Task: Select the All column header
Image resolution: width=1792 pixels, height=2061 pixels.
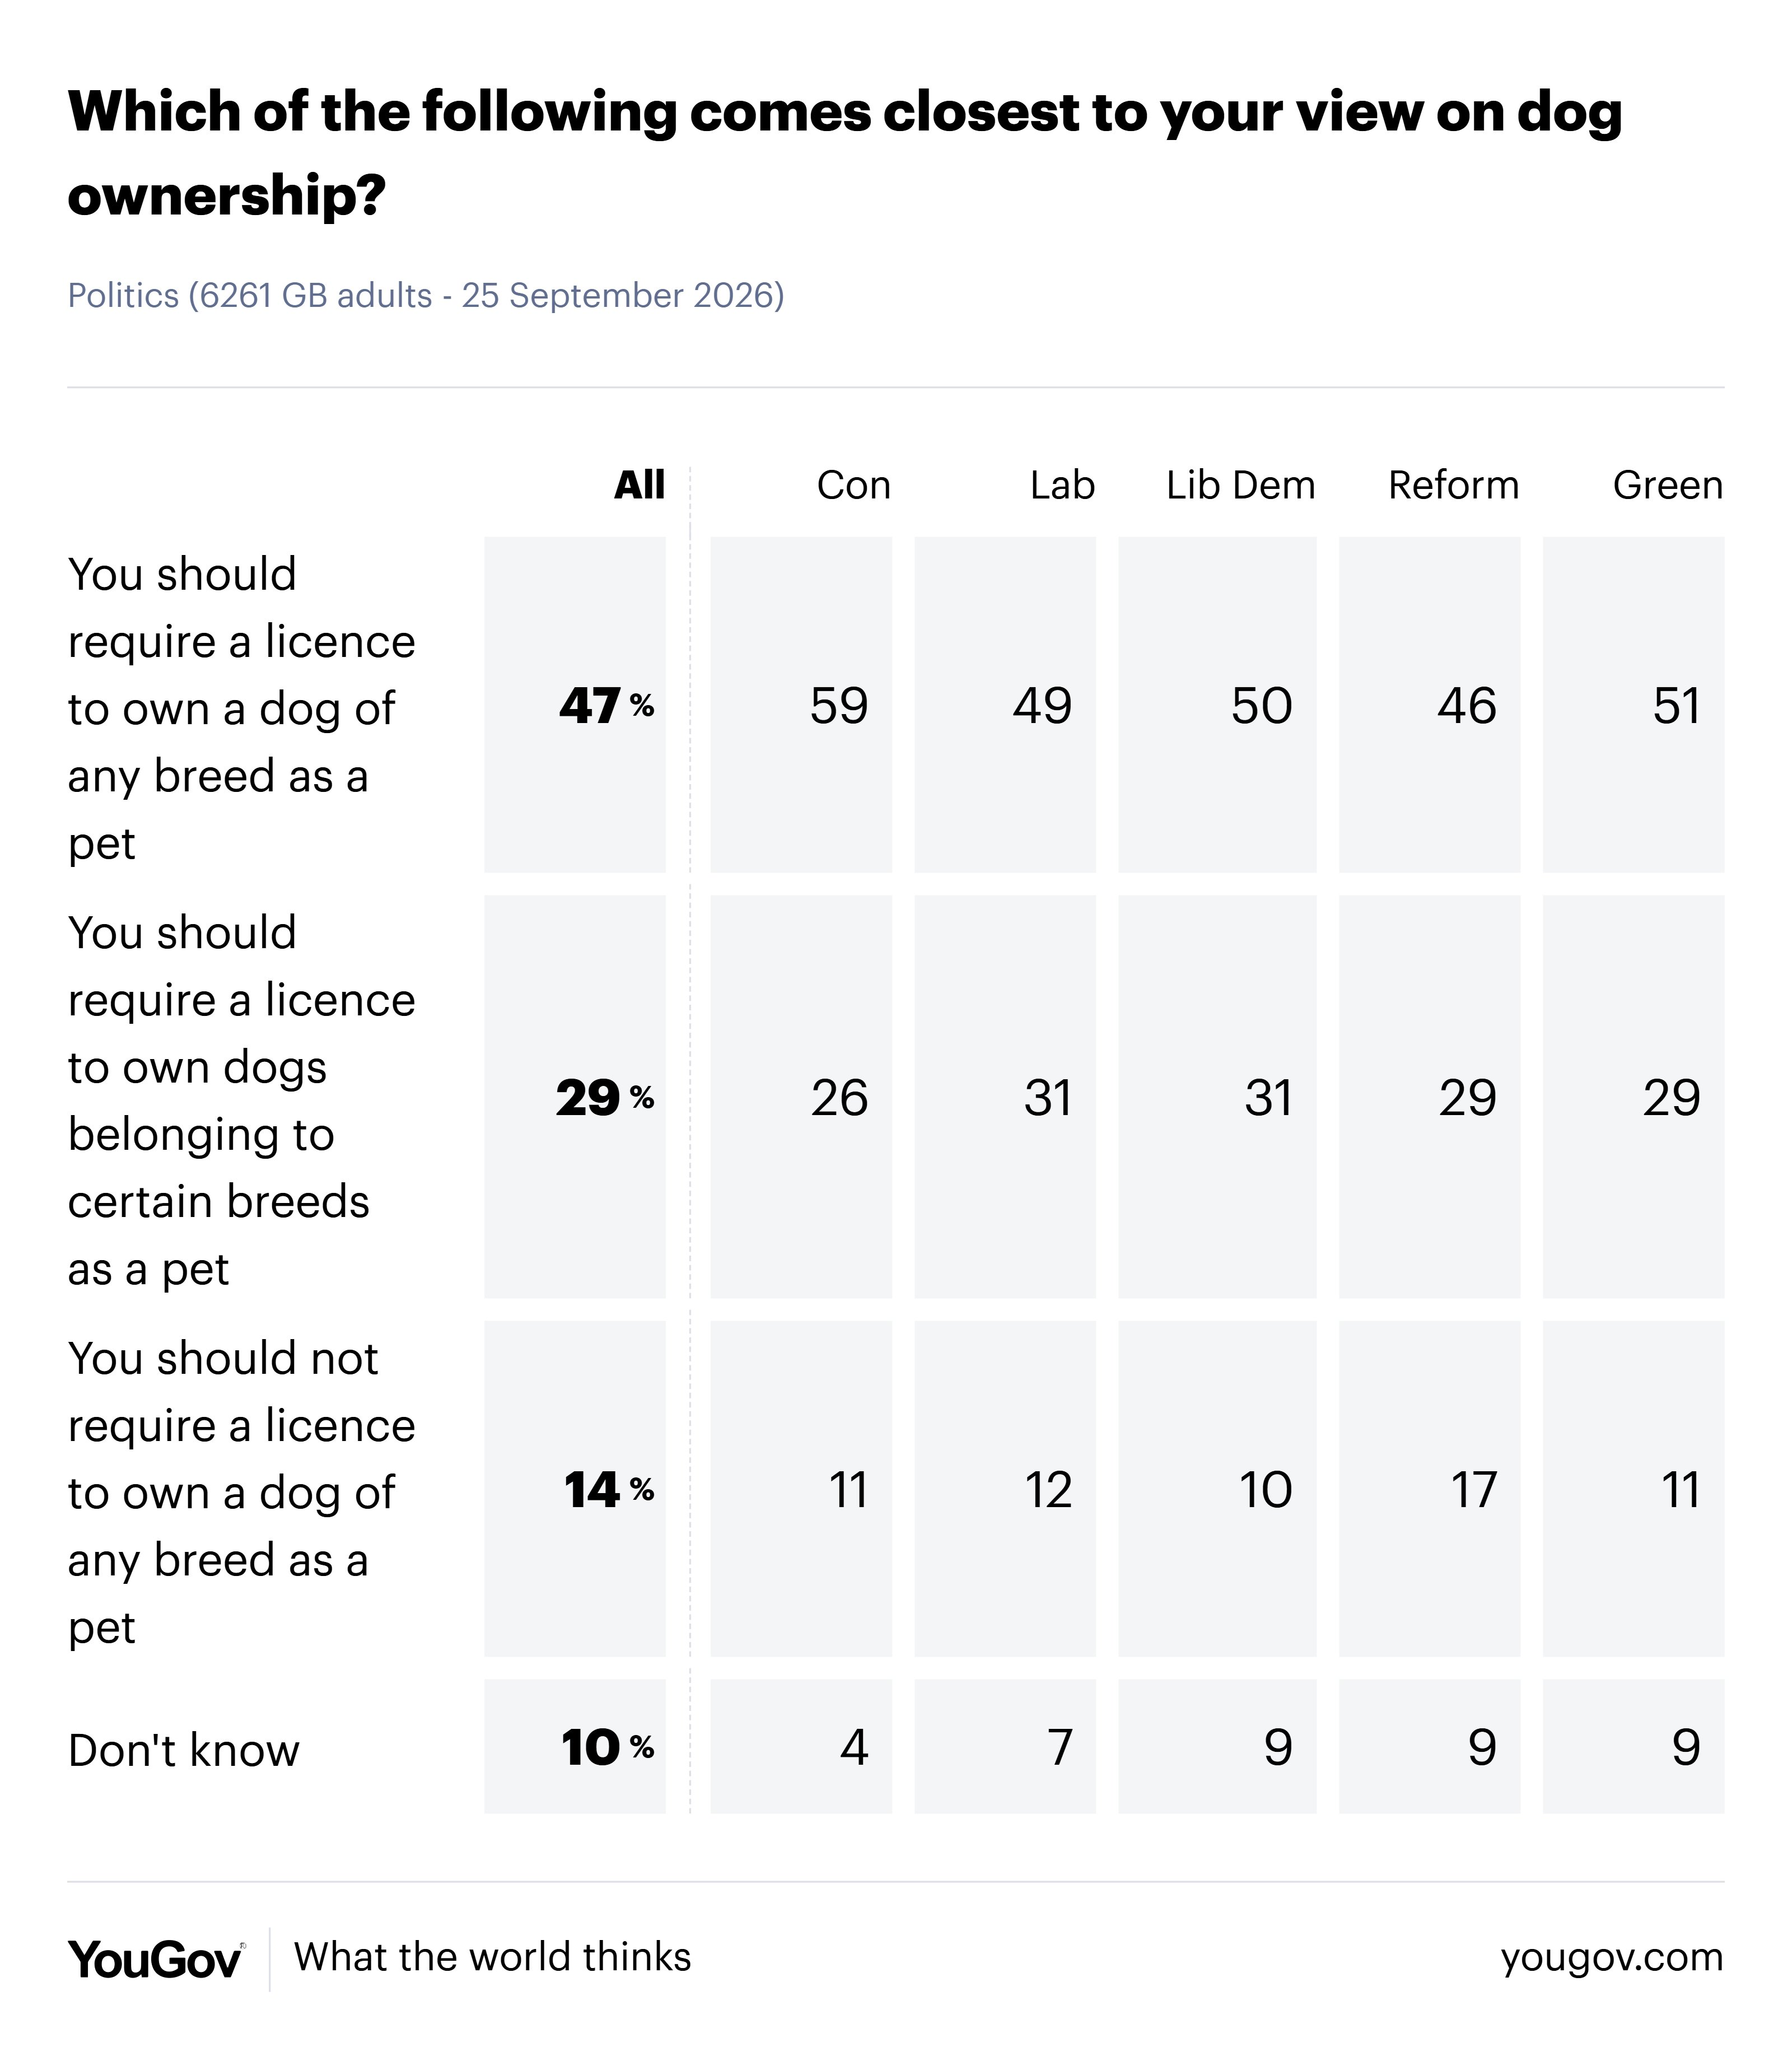Action: (x=639, y=485)
